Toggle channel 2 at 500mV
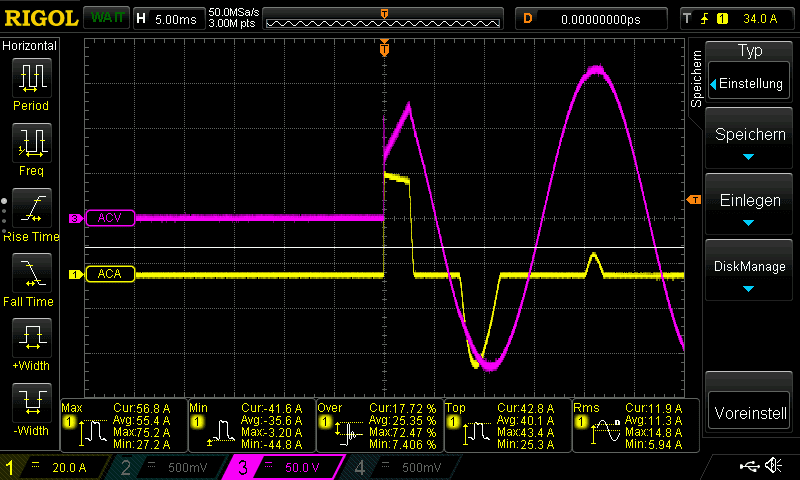800x480 pixels. click(x=166, y=467)
